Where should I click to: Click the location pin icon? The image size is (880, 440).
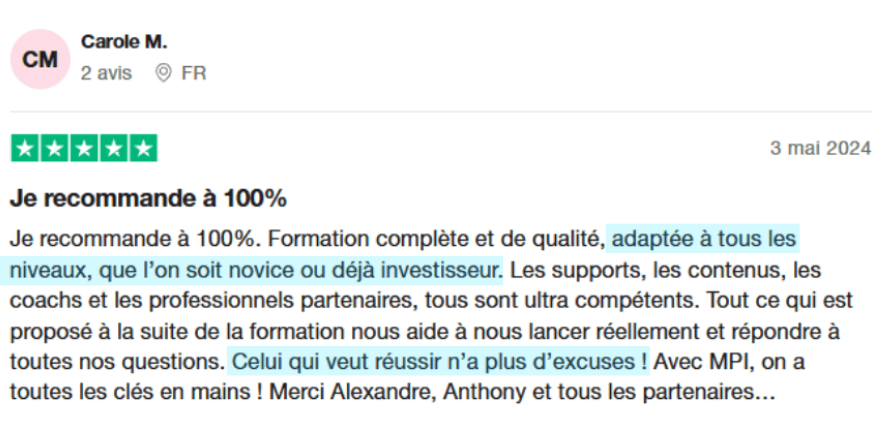tap(163, 73)
